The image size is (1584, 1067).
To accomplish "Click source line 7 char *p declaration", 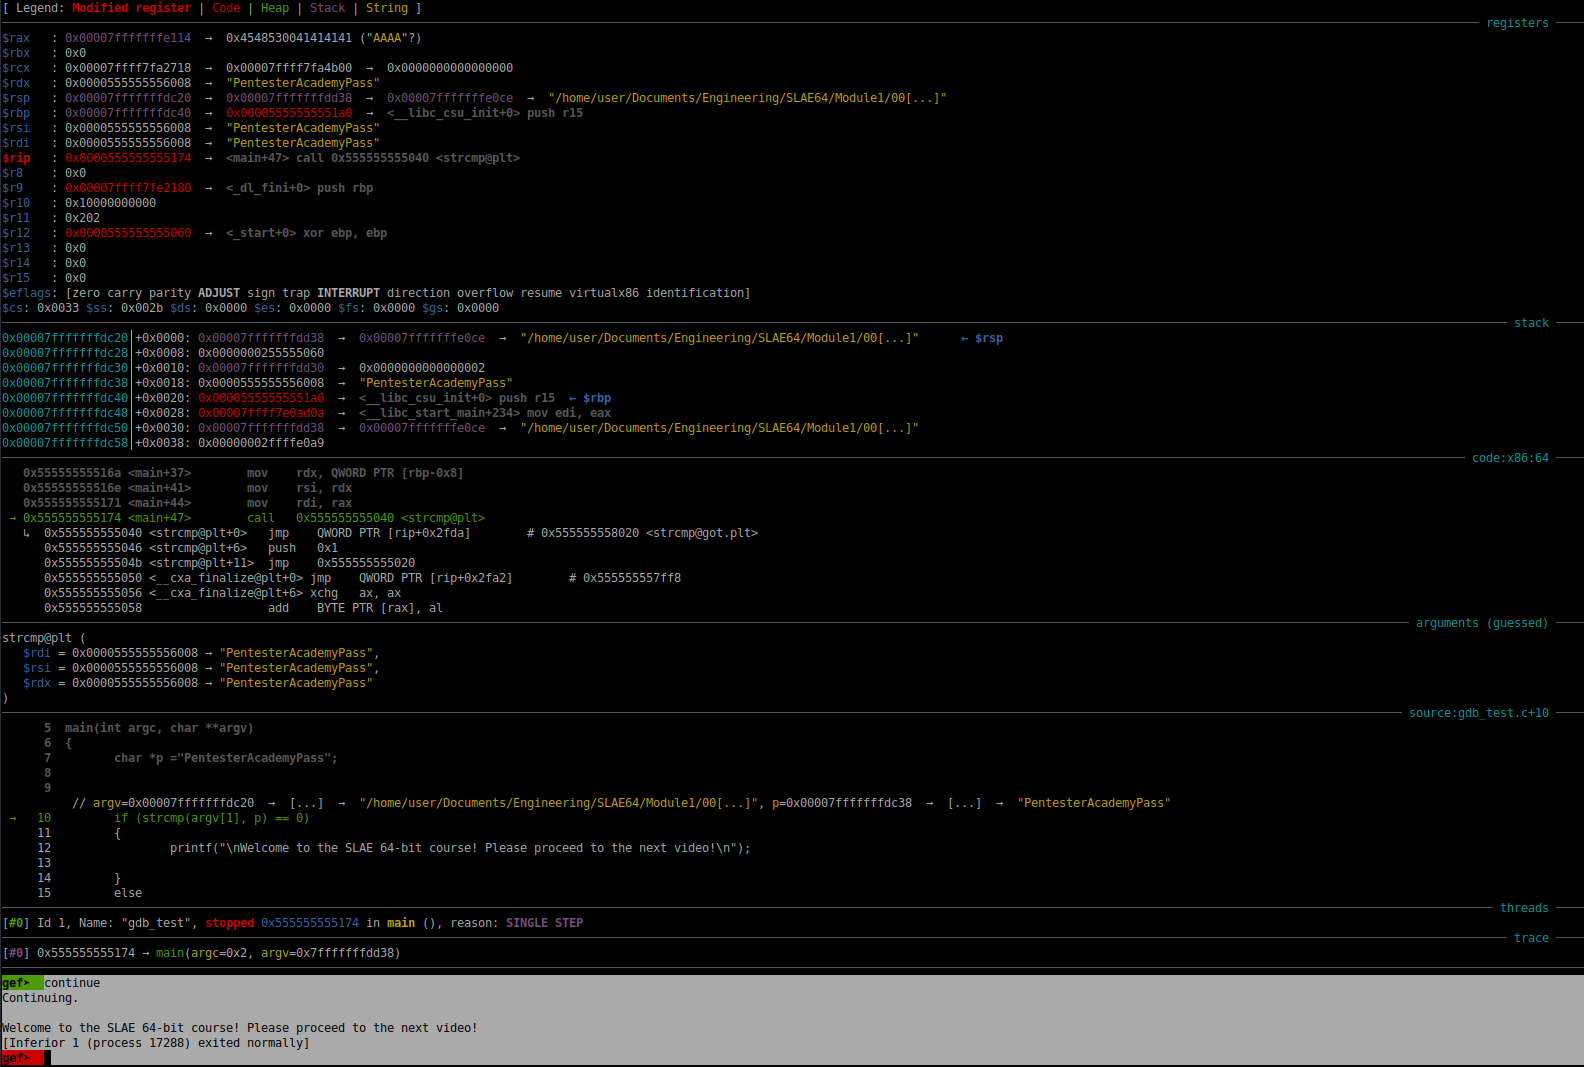I will [226, 758].
